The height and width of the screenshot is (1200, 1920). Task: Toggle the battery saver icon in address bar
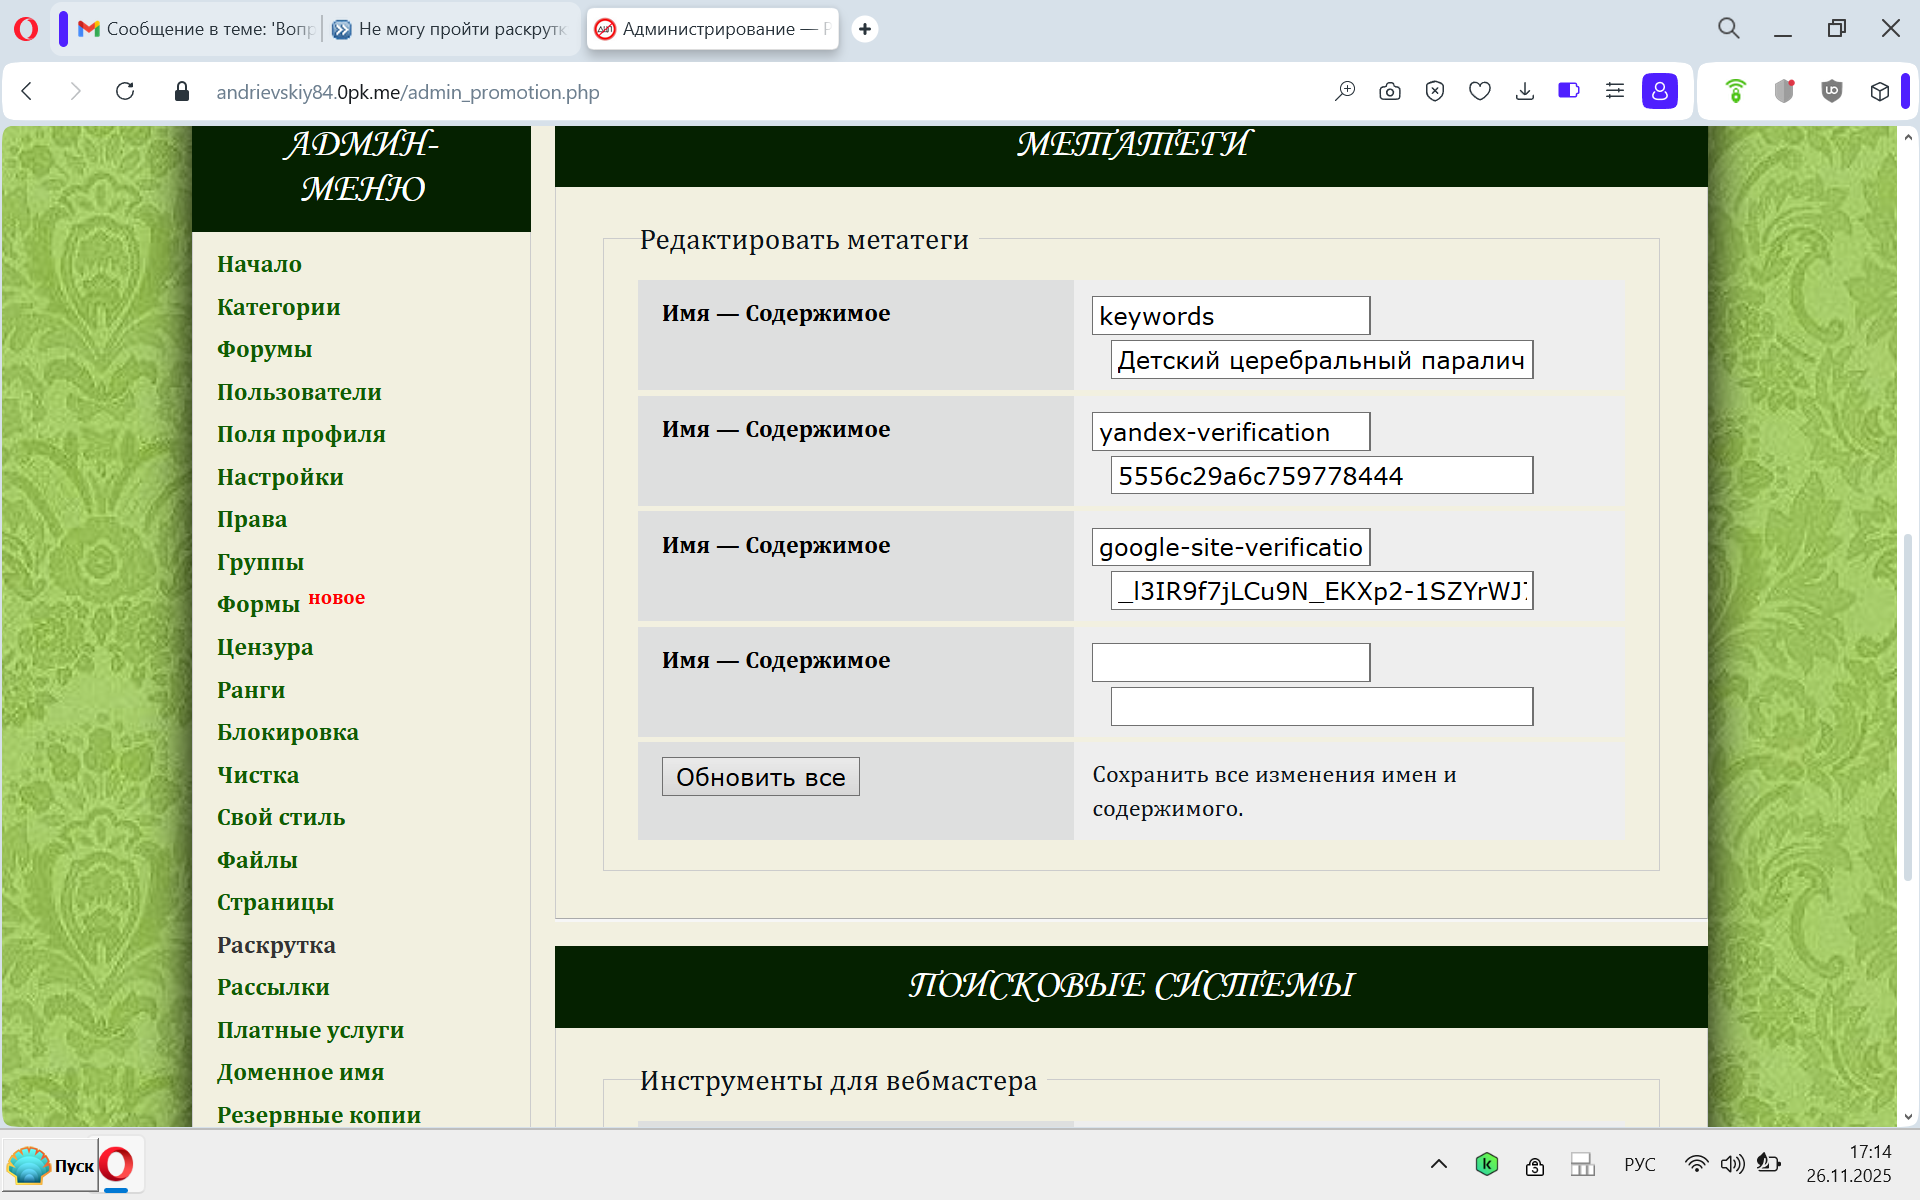pos(1568,91)
